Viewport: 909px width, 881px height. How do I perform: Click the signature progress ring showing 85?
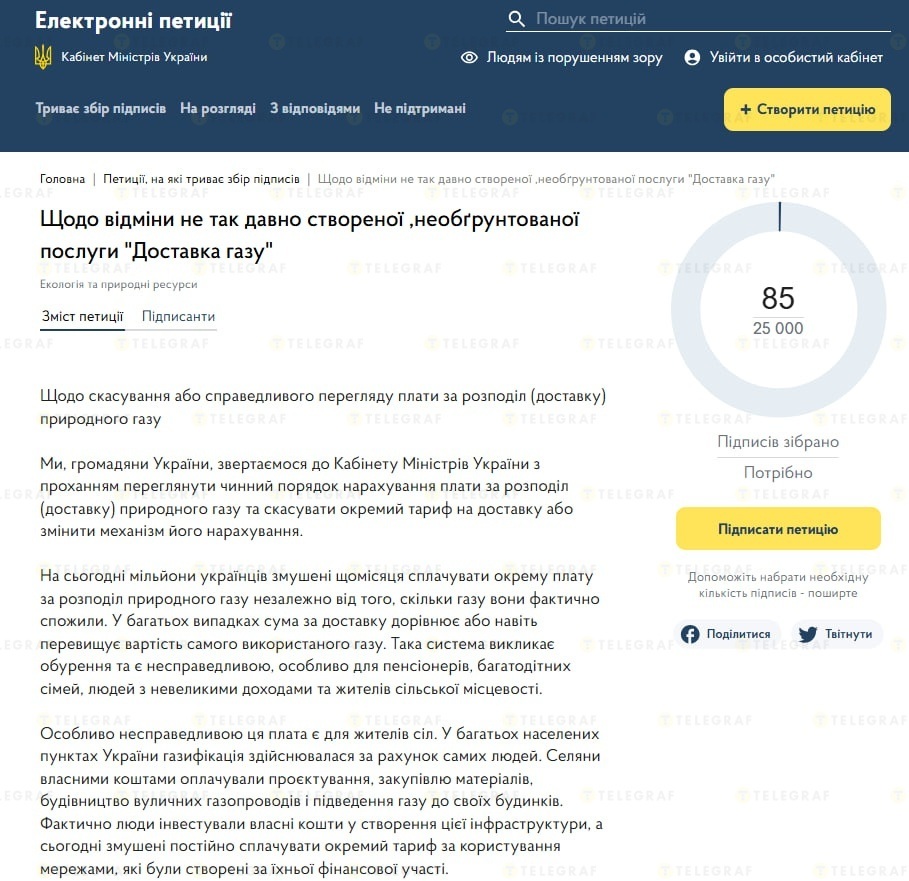(x=779, y=309)
